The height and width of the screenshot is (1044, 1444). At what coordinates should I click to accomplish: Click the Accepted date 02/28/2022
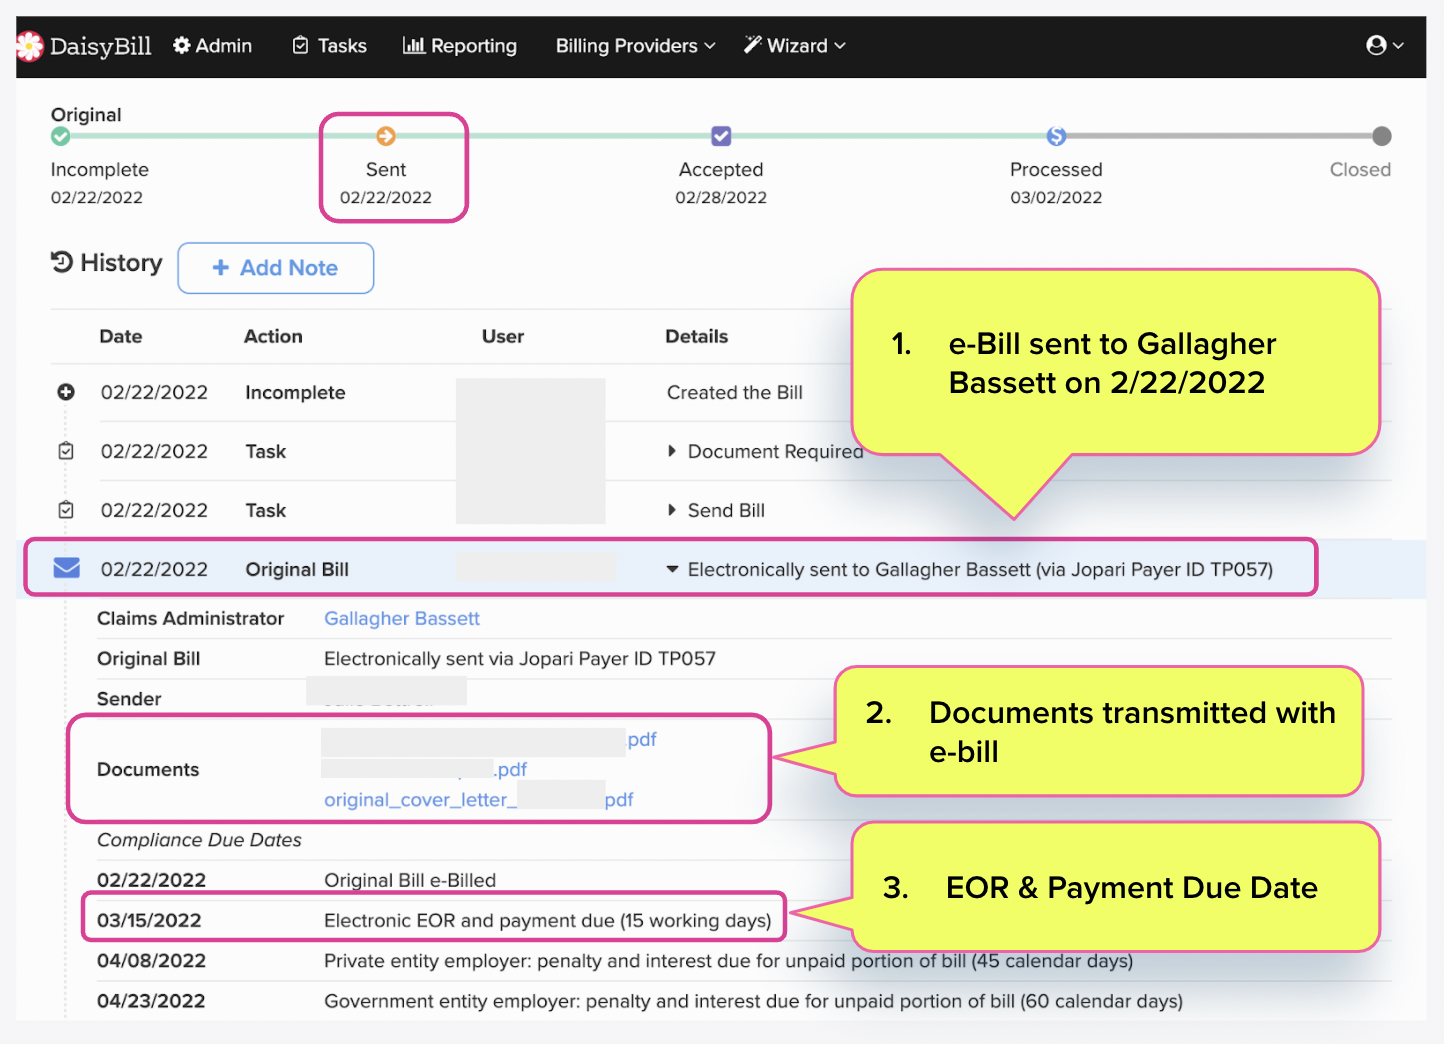tap(721, 198)
